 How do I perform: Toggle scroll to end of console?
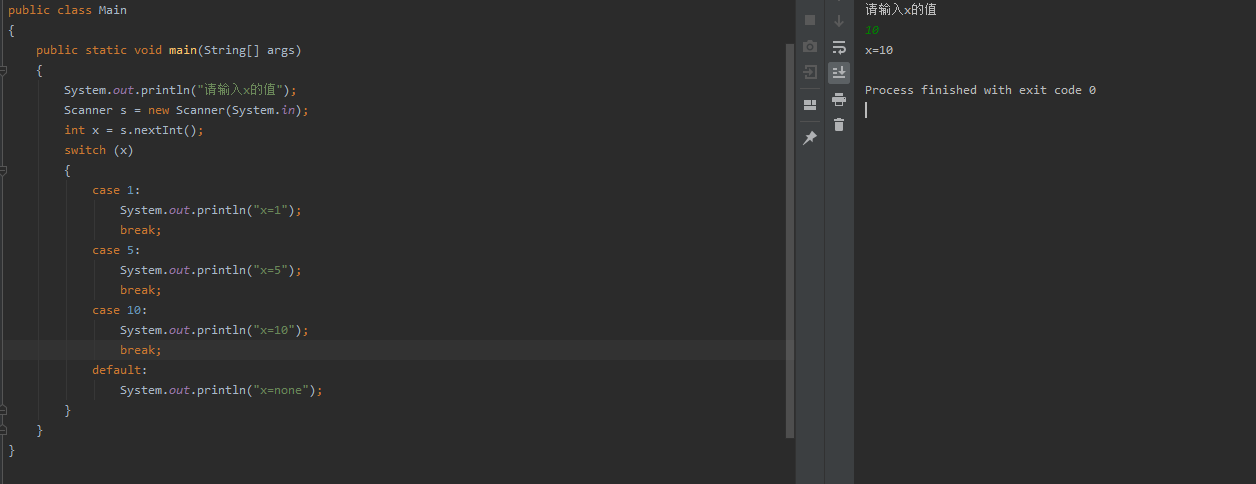(839, 72)
